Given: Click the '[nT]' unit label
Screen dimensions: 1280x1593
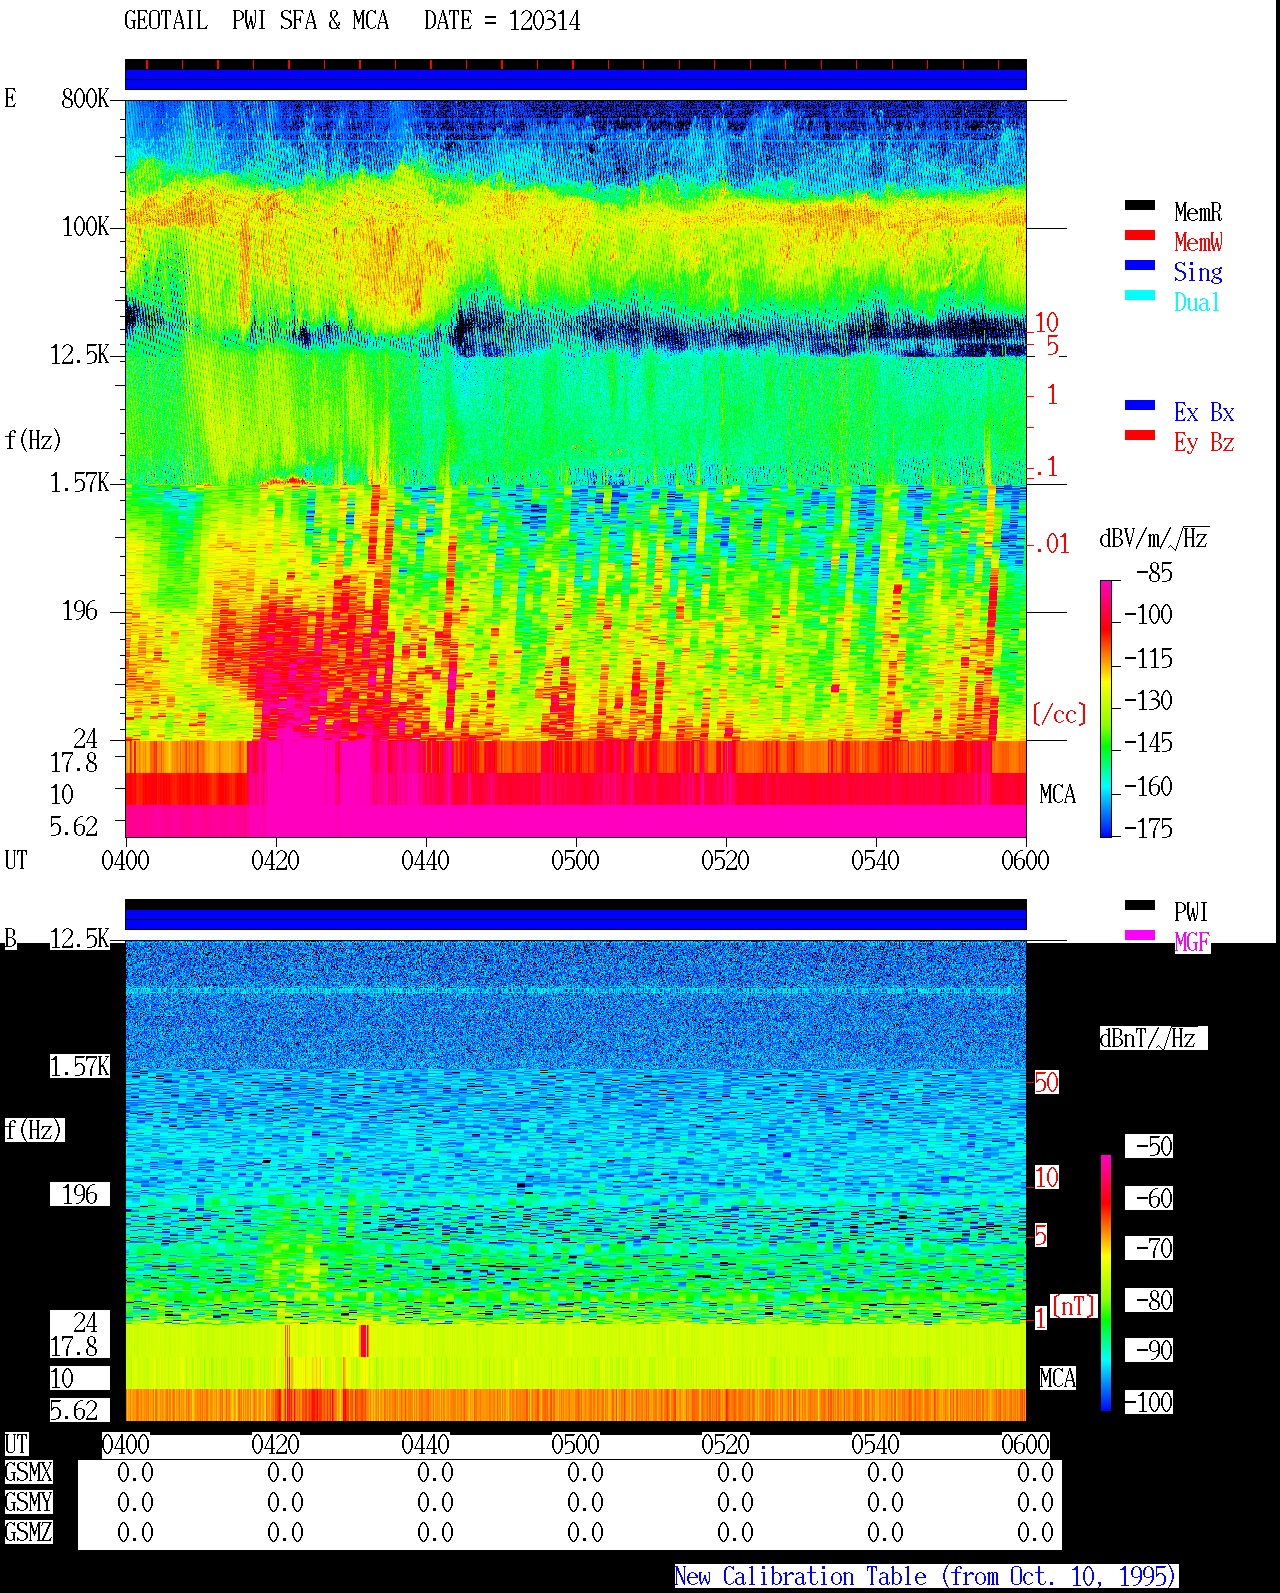Looking at the screenshot, I should tap(1073, 1305).
